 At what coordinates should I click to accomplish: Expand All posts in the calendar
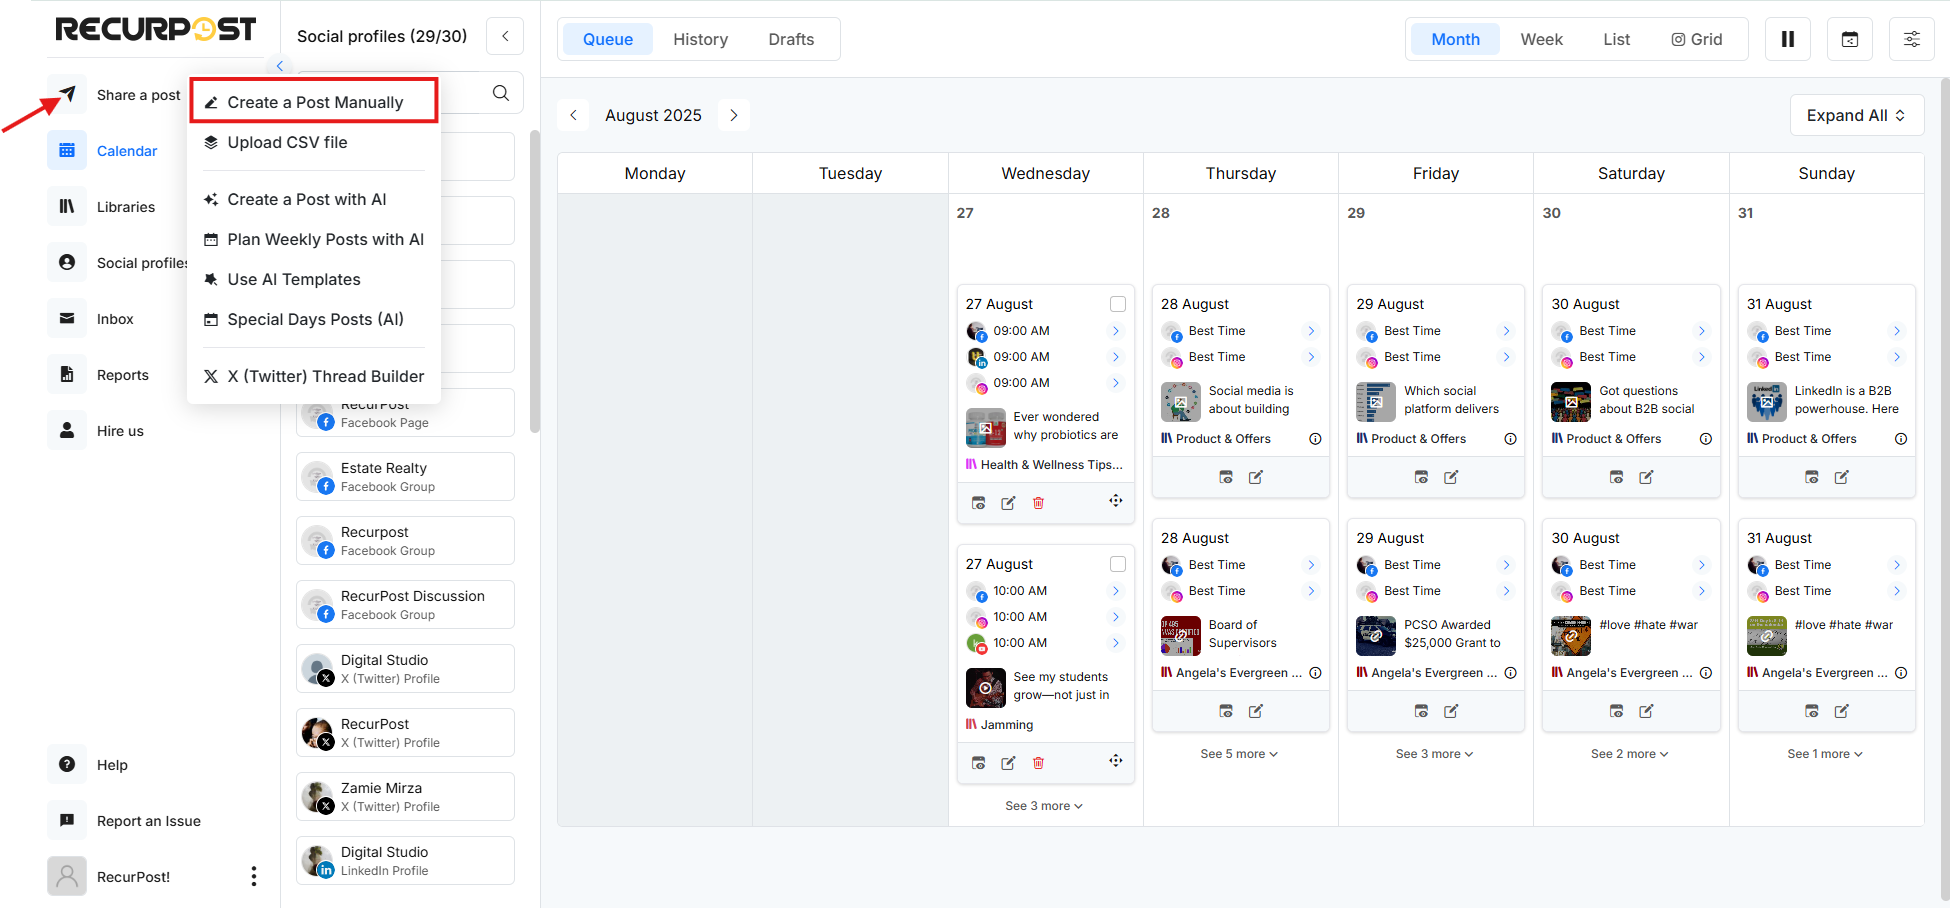point(1856,115)
